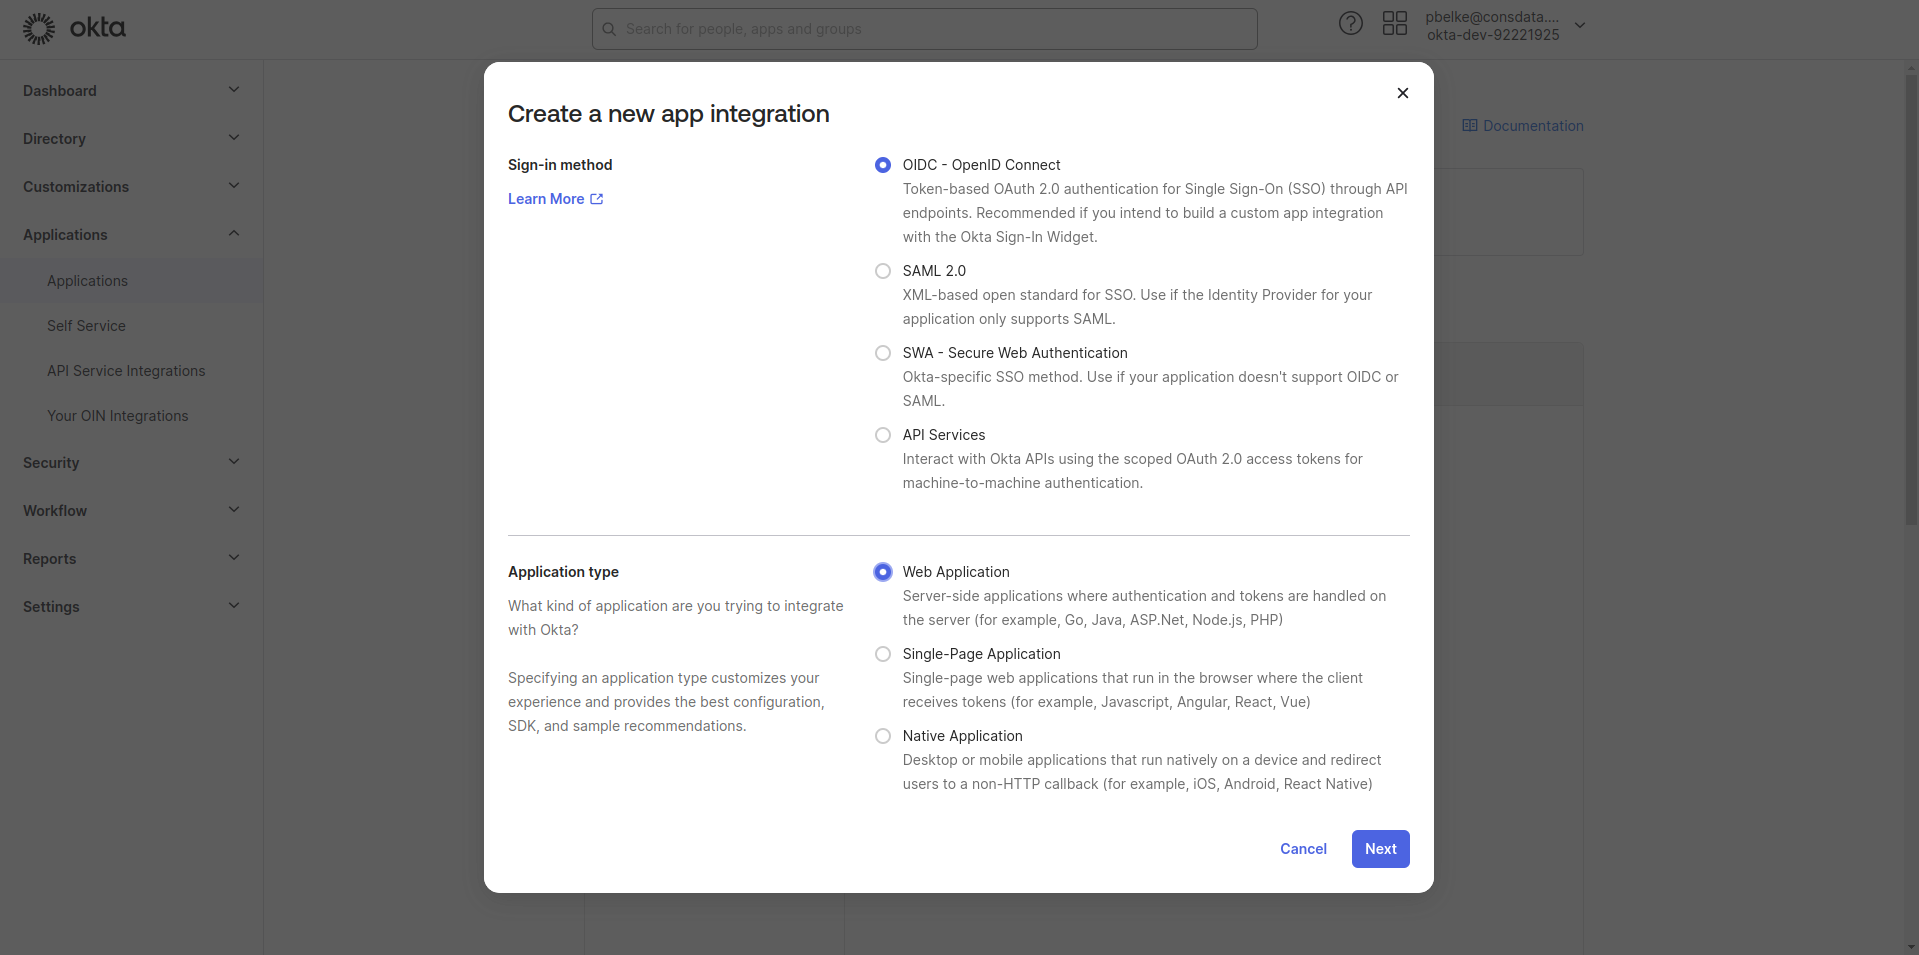Click the external link icon beside Learn More
Viewport: 1919px width, 955px height.
tap(597, 199)
